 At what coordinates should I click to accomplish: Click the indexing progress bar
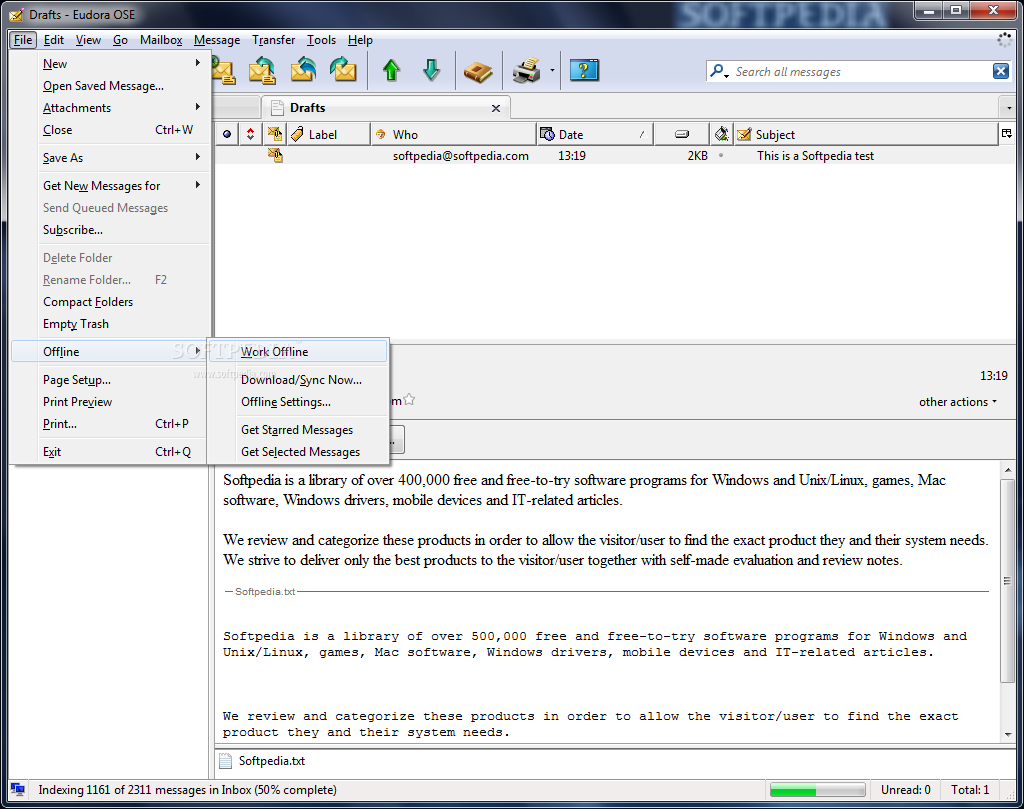coord(817,790)
